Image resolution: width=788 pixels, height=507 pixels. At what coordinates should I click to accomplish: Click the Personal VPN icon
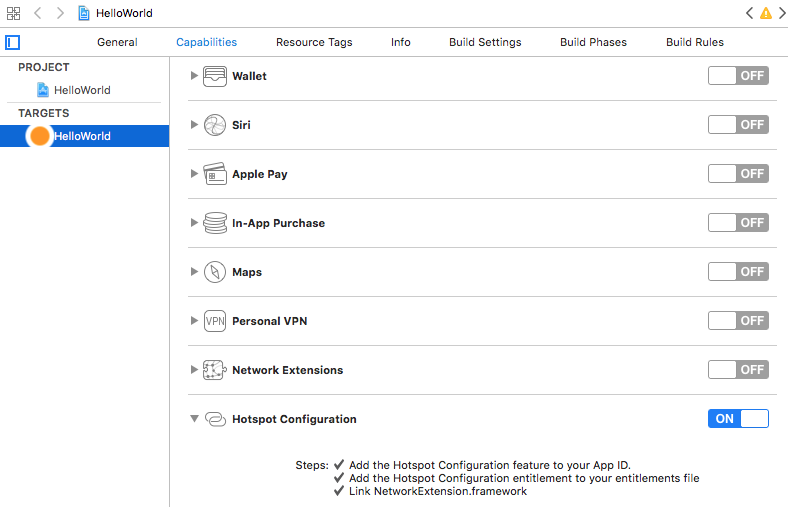click(x=215, y=321)
